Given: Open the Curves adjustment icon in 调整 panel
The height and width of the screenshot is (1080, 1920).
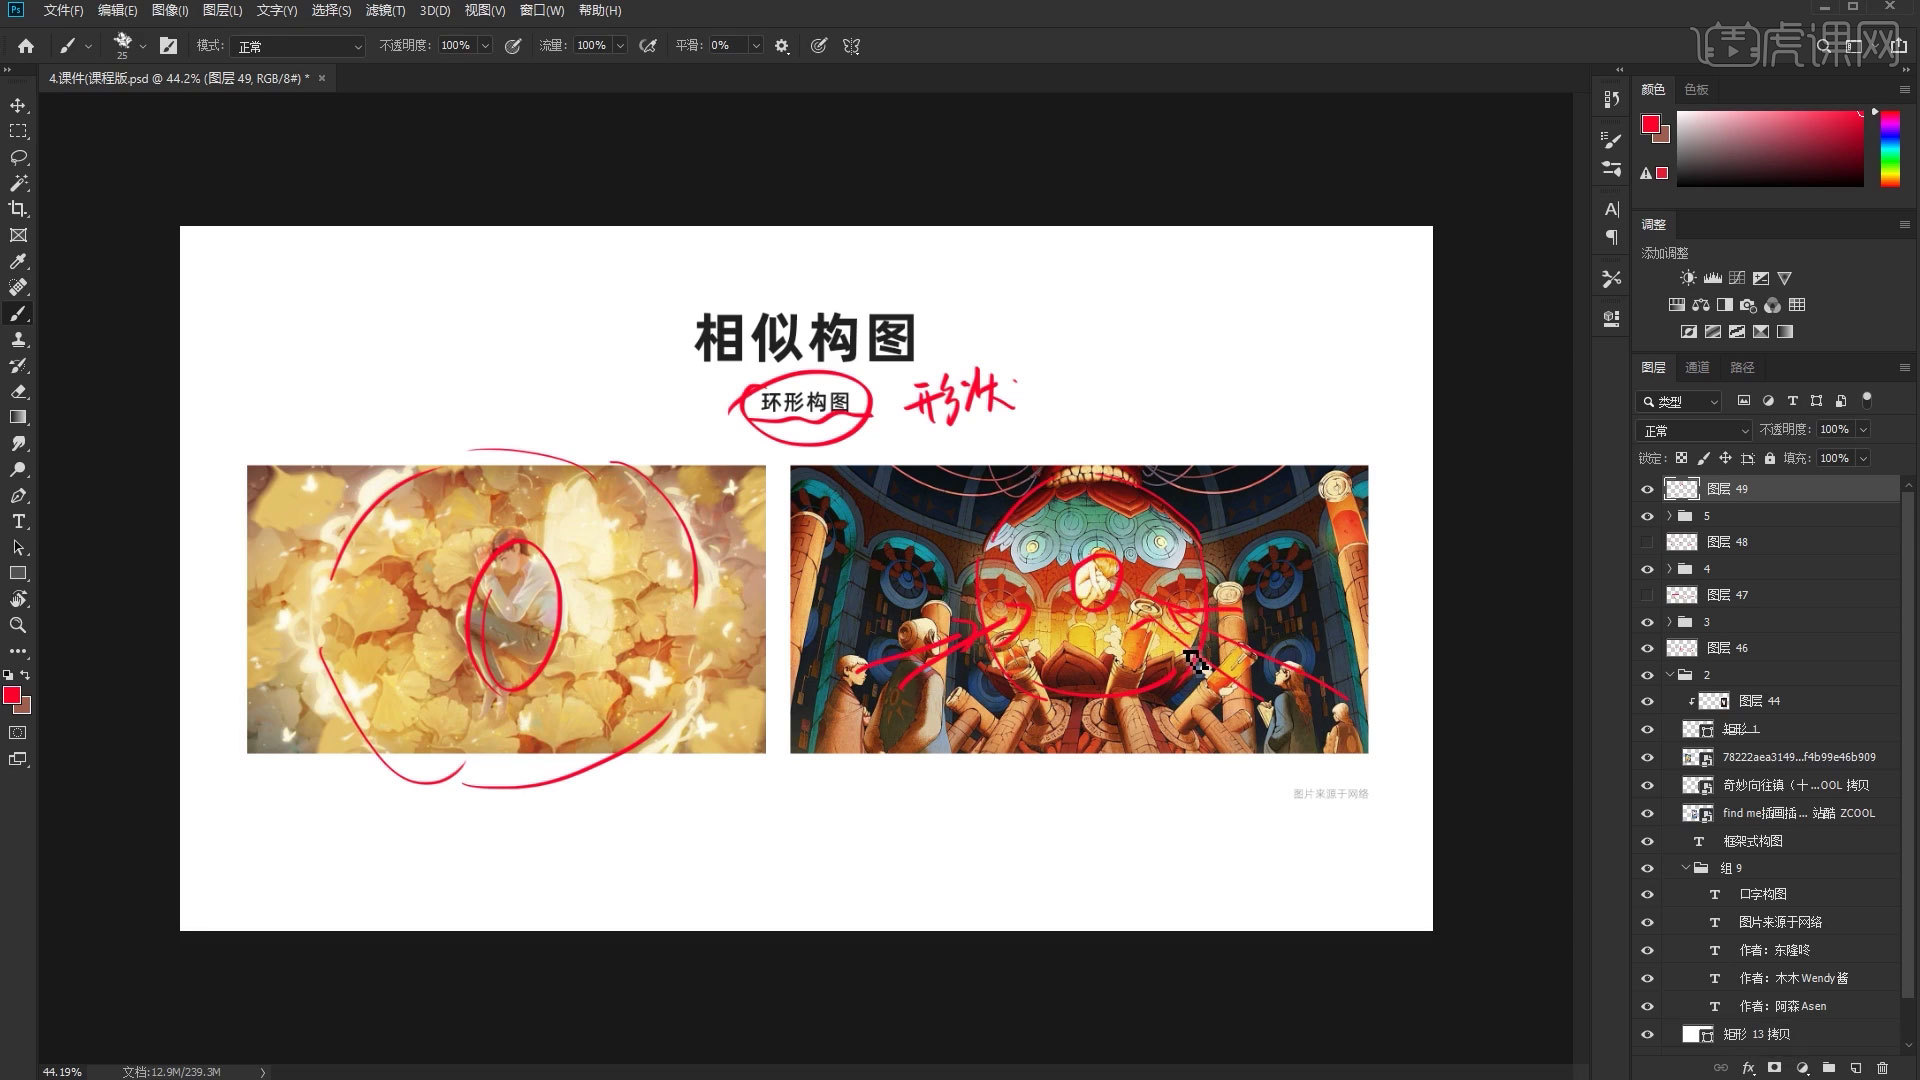Looking at the screenshot, I should coord(1738,277).
